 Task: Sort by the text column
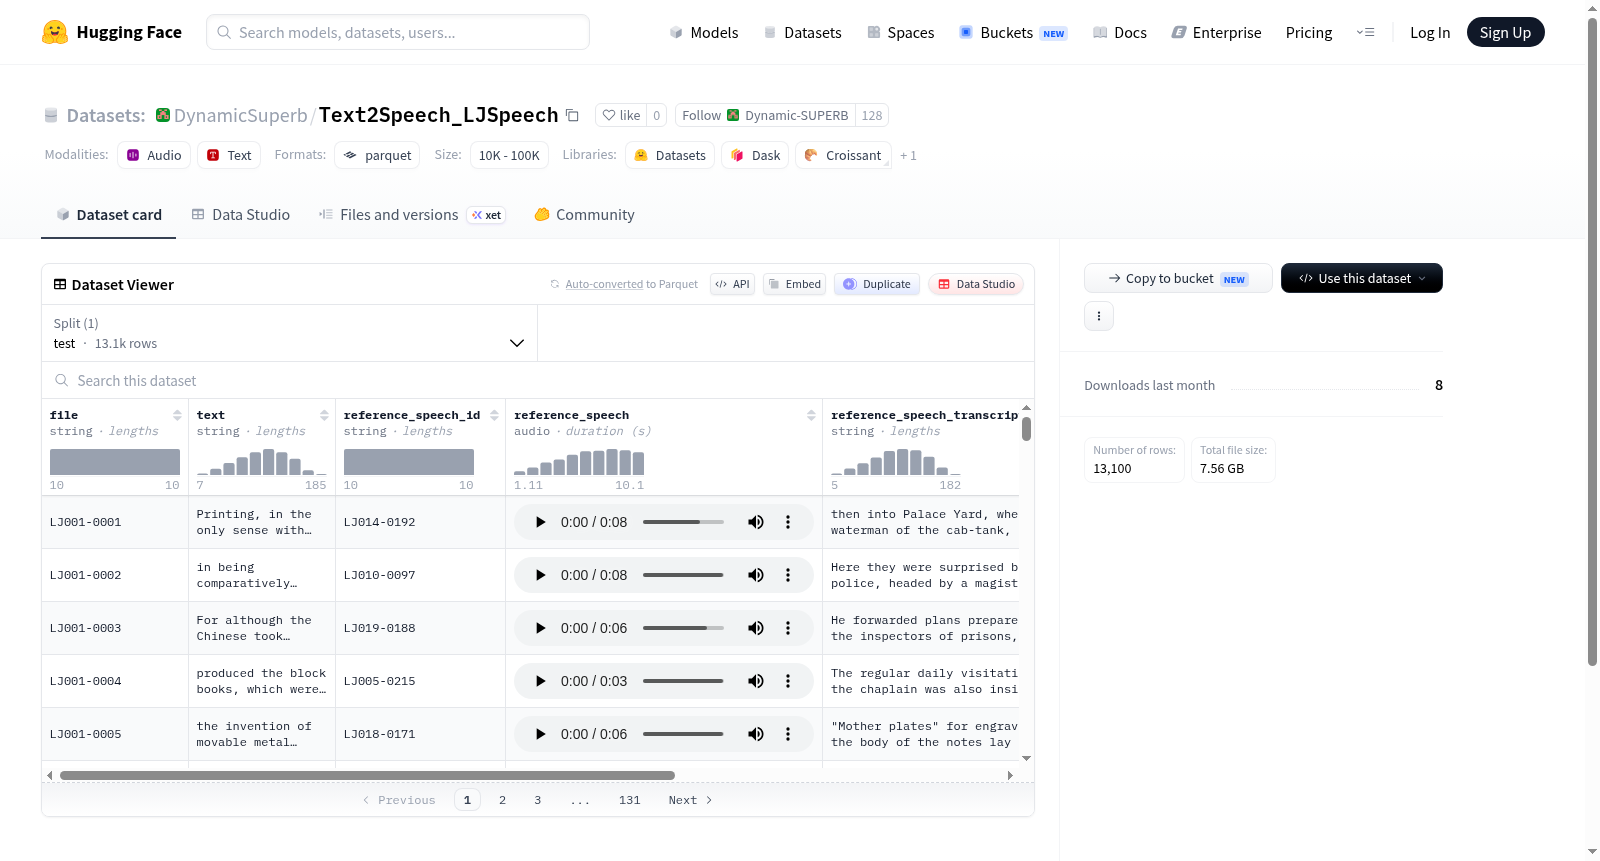coord(324,415)
